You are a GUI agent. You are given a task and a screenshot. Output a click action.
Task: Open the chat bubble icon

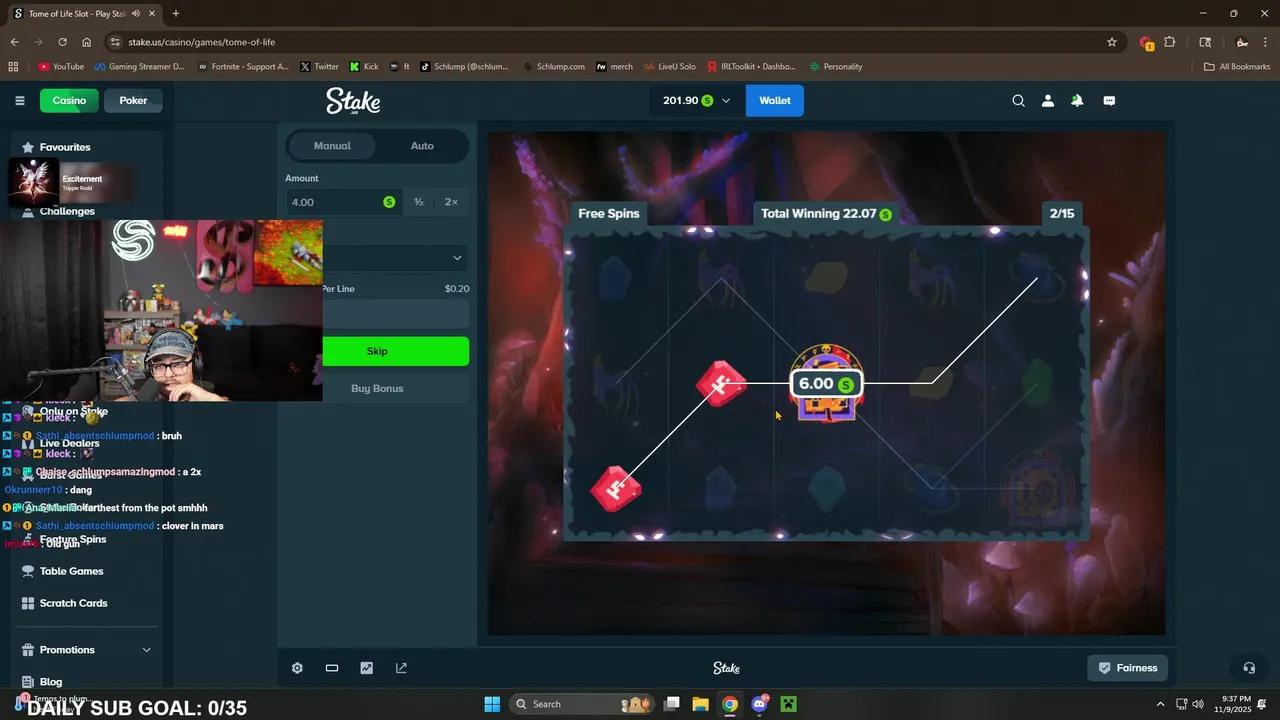point(1109,100)
